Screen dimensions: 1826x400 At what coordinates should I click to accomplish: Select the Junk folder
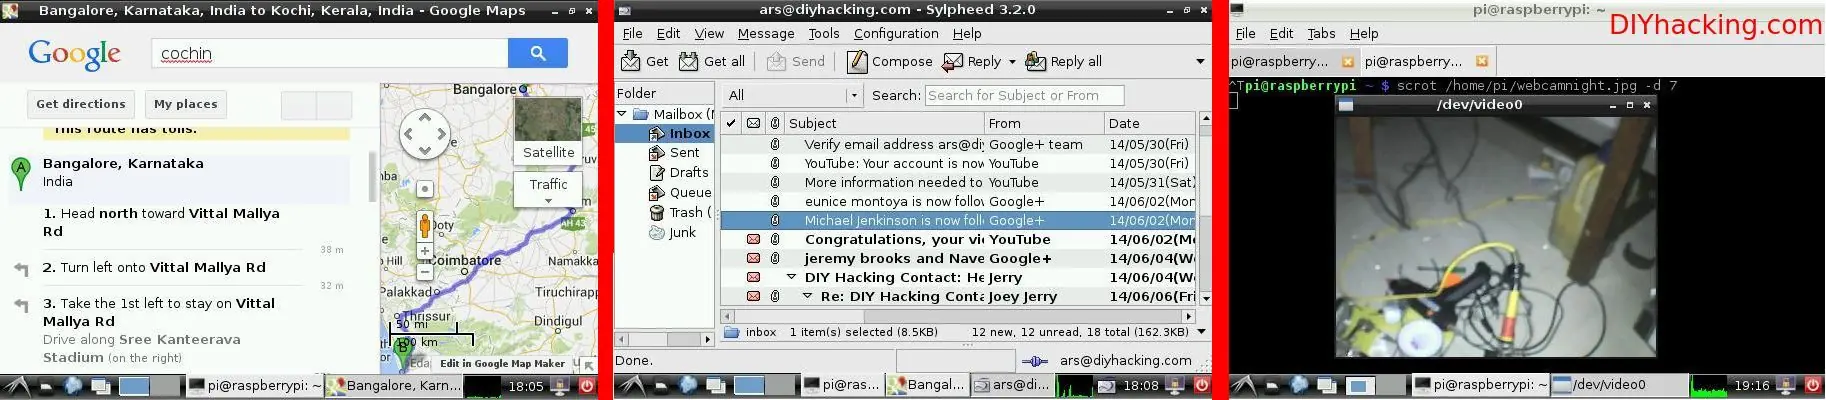coord(673,233)
